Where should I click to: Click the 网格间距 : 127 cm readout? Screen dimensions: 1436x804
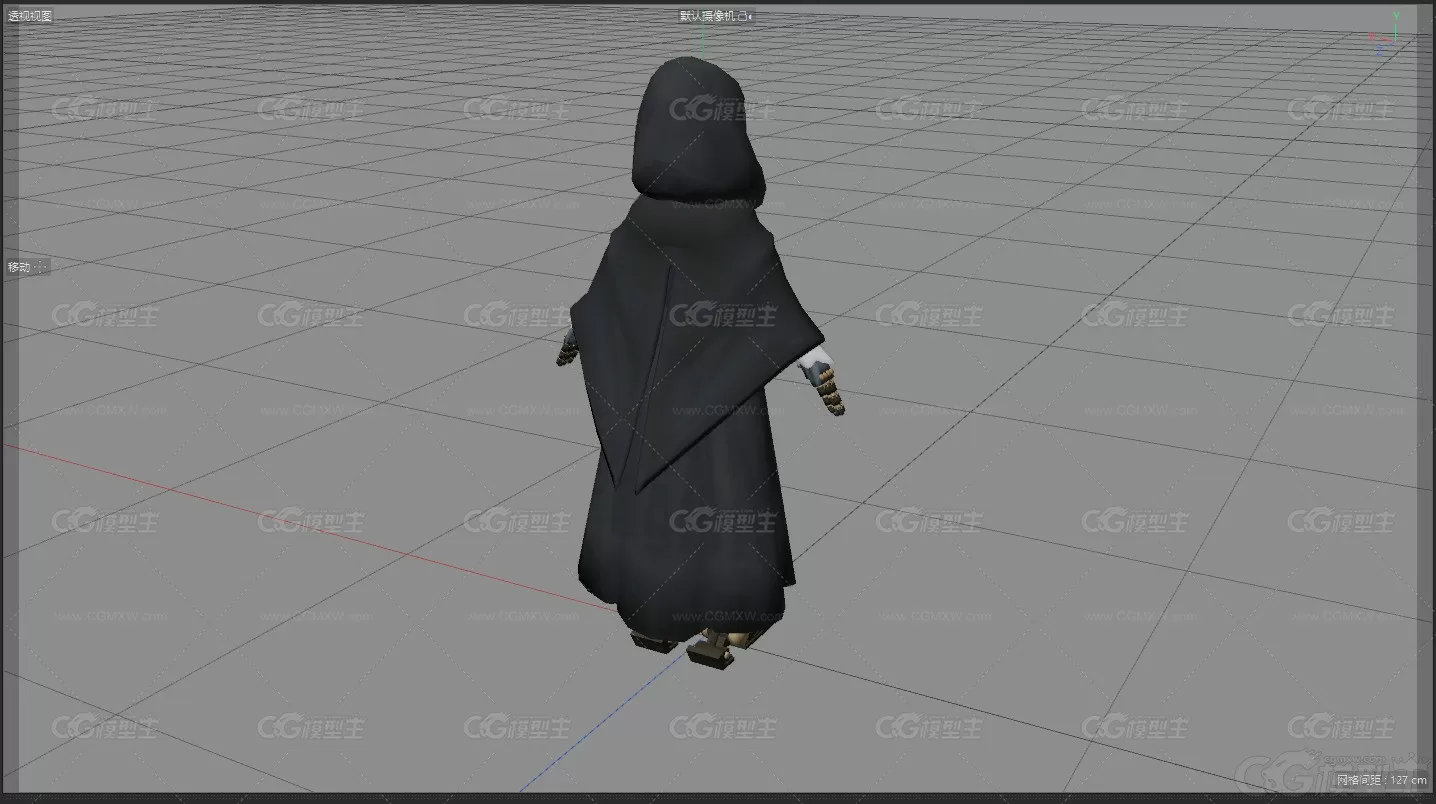click(x=1381, y=780)
